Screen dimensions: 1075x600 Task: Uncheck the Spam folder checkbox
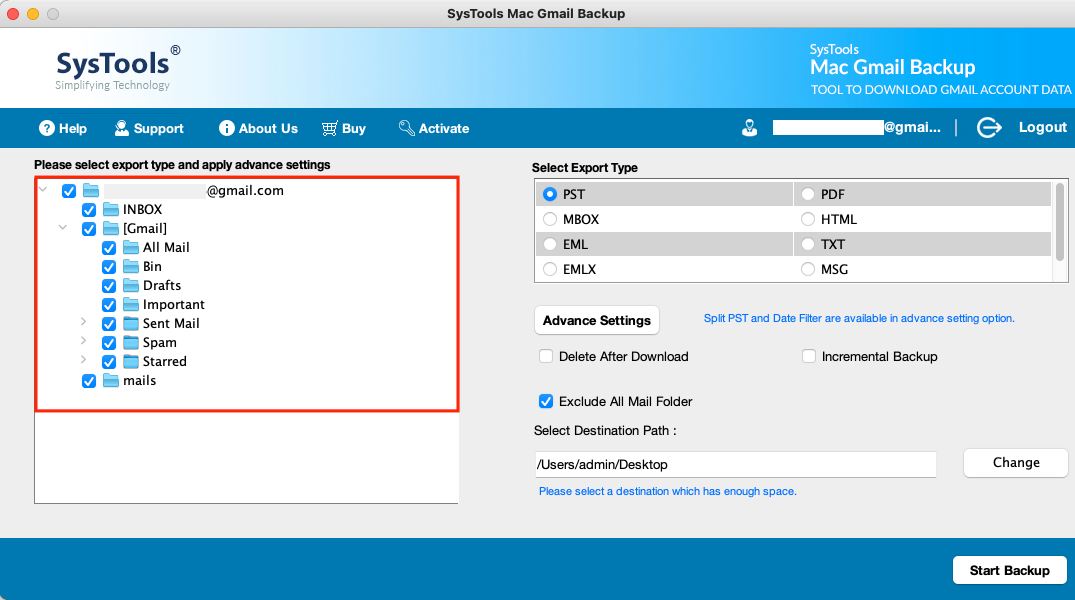[109, 342]
